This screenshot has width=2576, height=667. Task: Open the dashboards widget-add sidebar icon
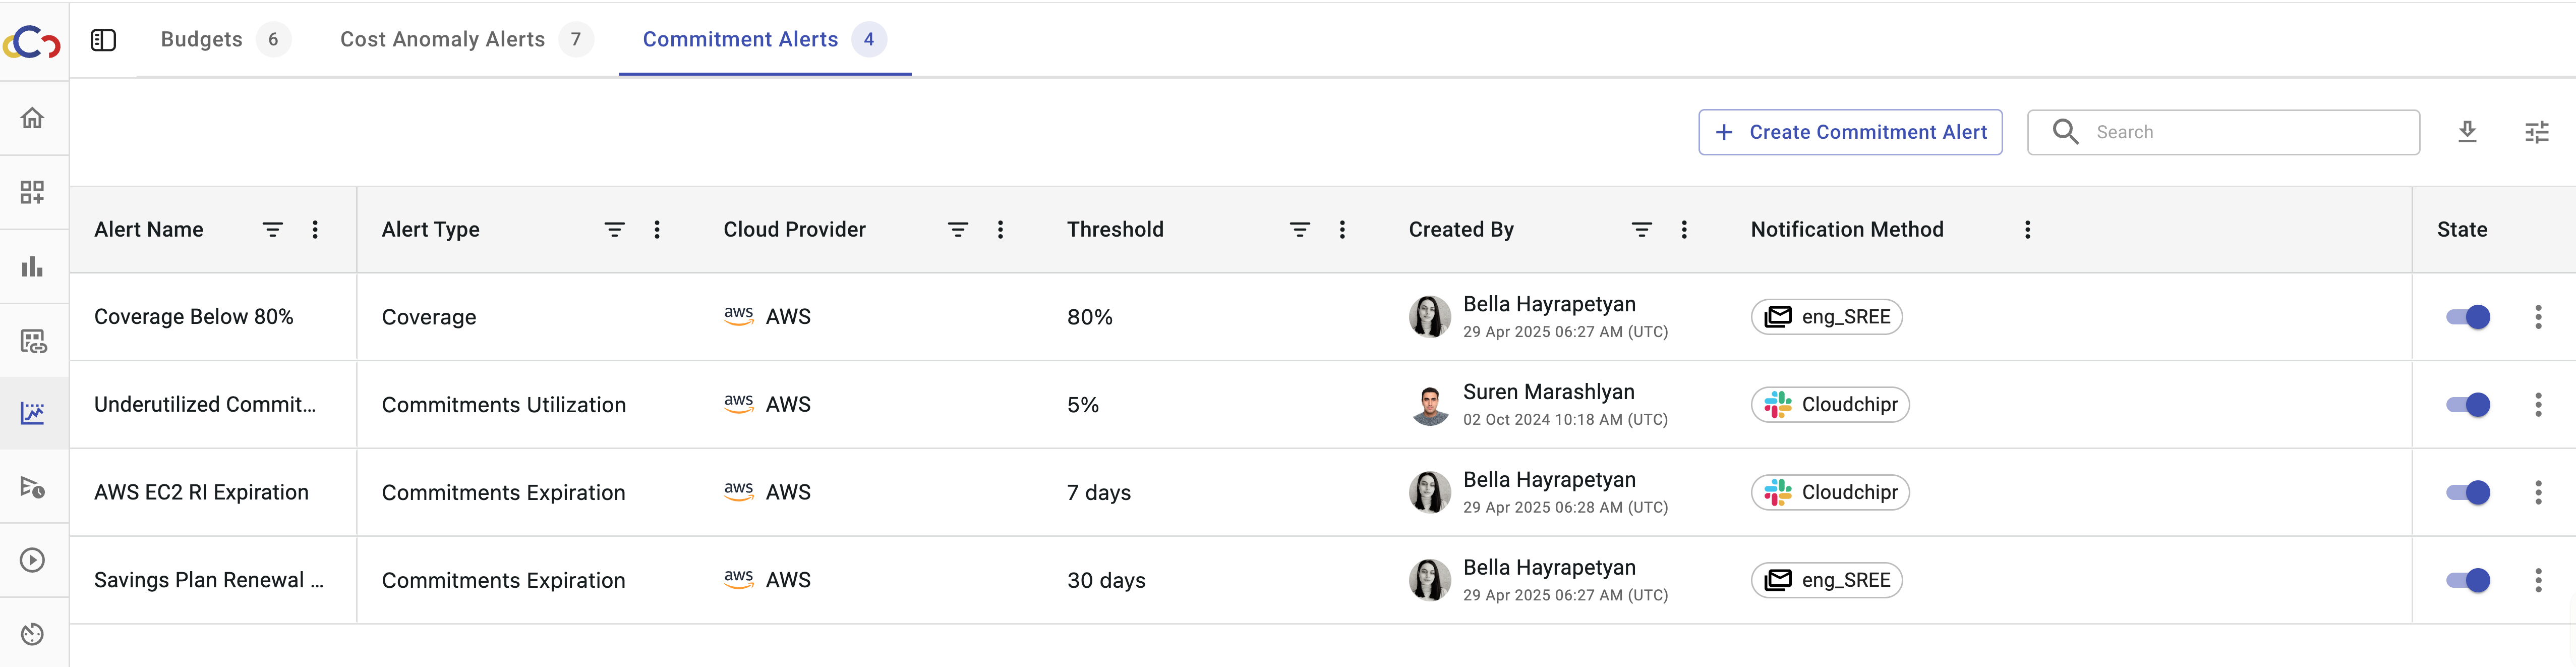pyautogui.click(x=32, y=192)
